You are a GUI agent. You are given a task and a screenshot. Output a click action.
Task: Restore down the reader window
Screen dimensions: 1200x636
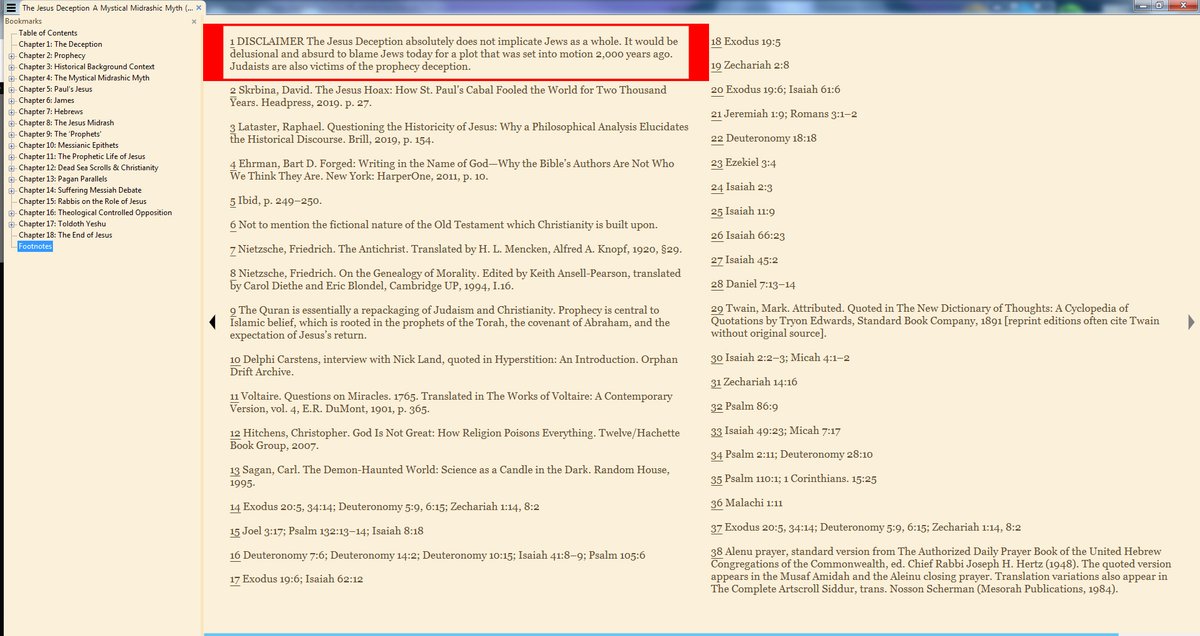tap(1160, 5)
